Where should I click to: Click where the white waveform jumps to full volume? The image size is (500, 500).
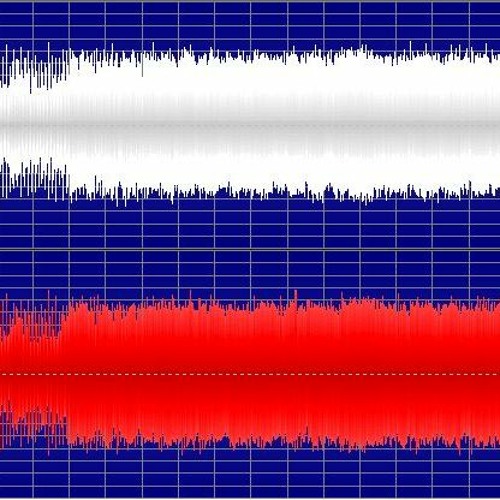[69, 125]
